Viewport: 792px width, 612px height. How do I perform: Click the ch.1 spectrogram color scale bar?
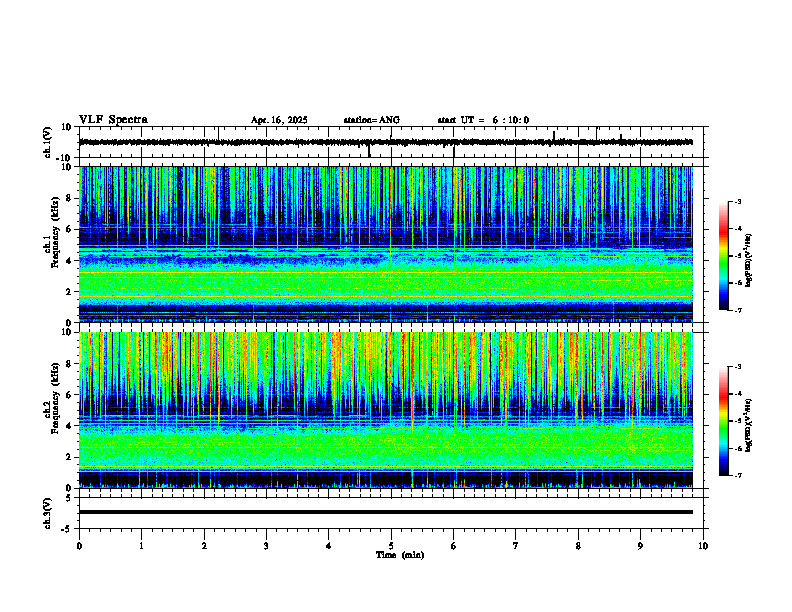point(723,256)
